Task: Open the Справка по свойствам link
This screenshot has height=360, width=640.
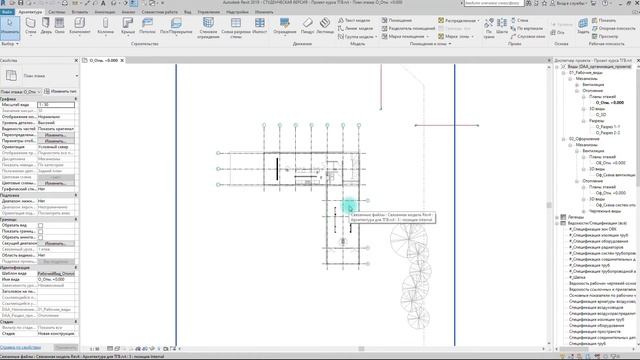Action: coord(20,347)
